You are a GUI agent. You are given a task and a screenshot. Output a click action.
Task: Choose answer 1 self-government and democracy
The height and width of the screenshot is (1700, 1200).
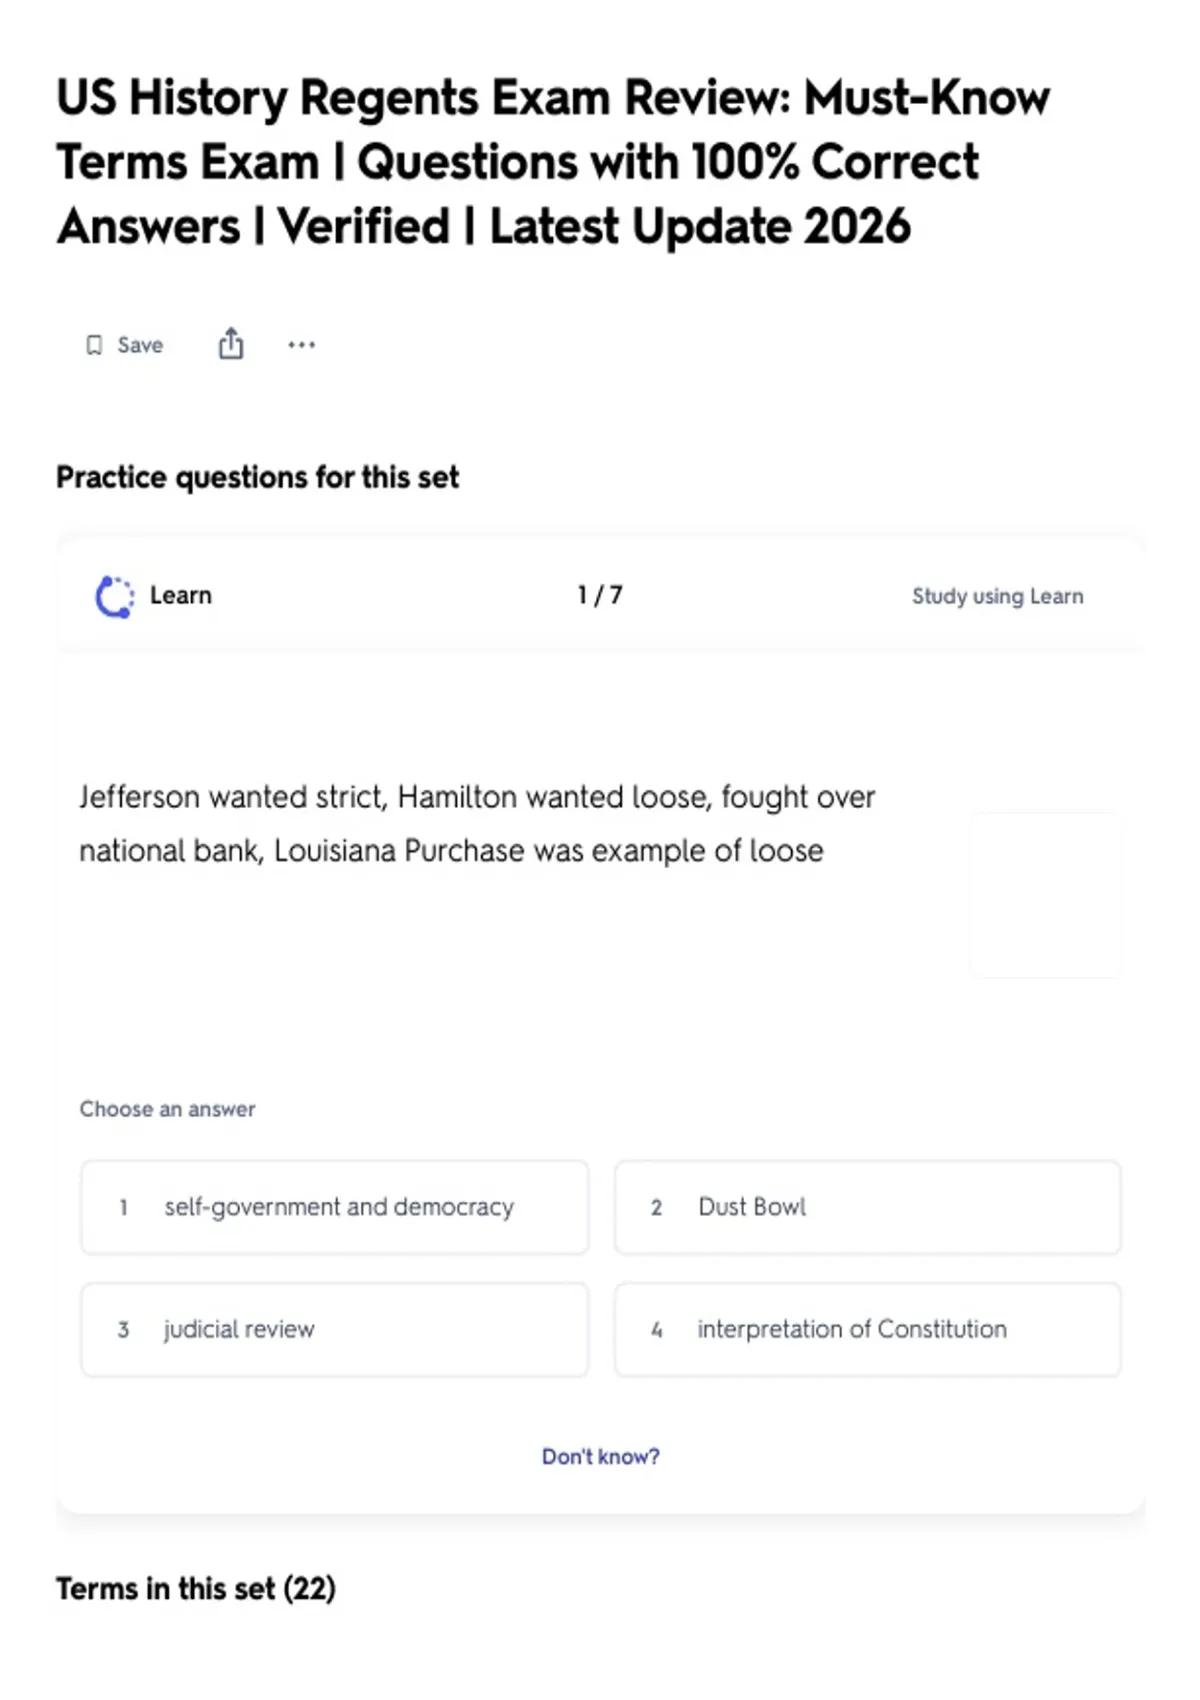click(335, 1207)
